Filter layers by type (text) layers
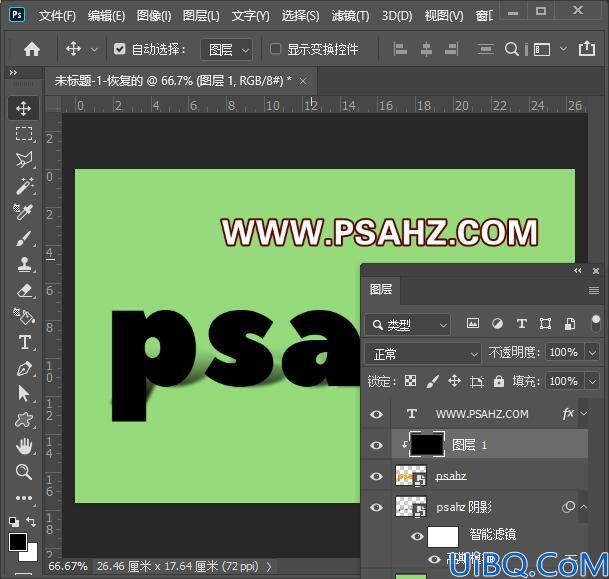 [x=522, y=323]
